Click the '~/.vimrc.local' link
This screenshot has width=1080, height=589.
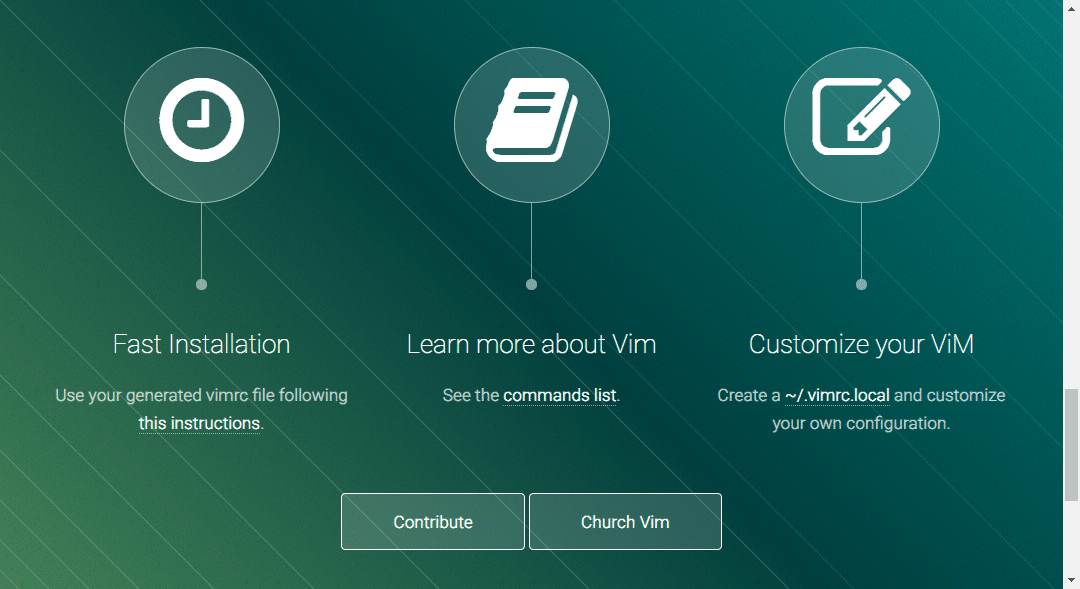coord(837,396)
